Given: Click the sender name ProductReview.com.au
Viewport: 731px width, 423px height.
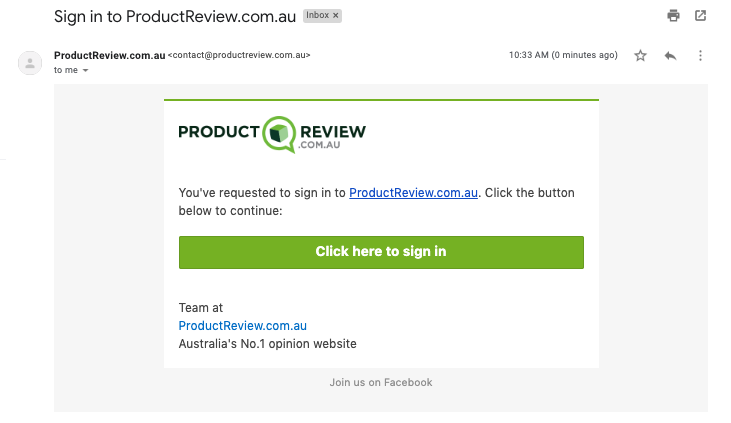Looking at the screenshot, I should tap(110, 55).
